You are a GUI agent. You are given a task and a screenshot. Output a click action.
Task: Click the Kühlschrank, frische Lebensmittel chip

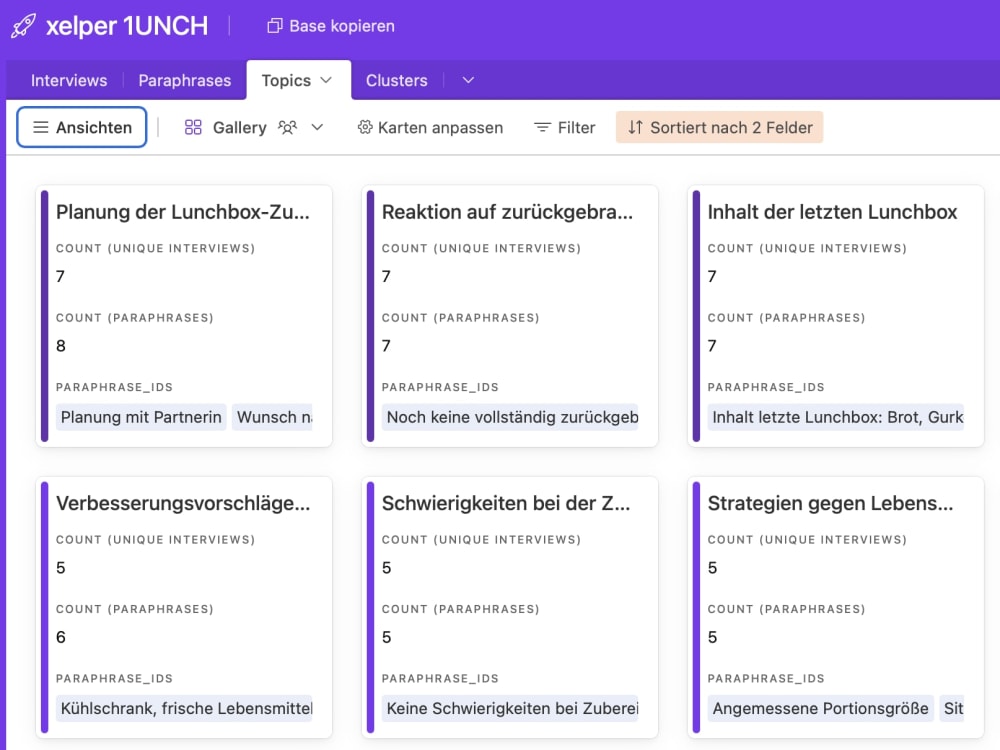(x=185, y=709)
